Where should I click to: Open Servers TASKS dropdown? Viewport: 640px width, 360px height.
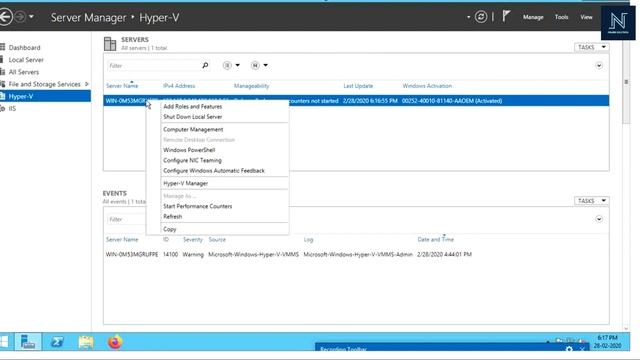(591, 47)
